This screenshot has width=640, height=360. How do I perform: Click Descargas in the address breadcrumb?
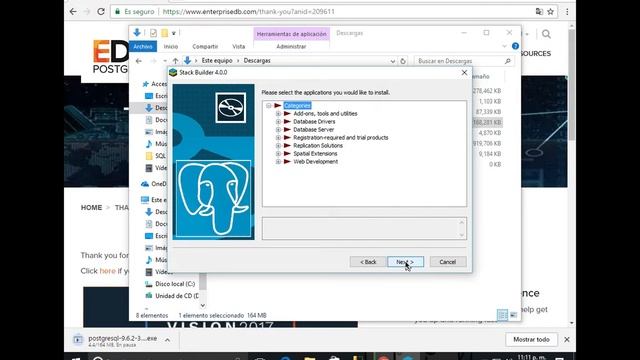coord(257,61)
